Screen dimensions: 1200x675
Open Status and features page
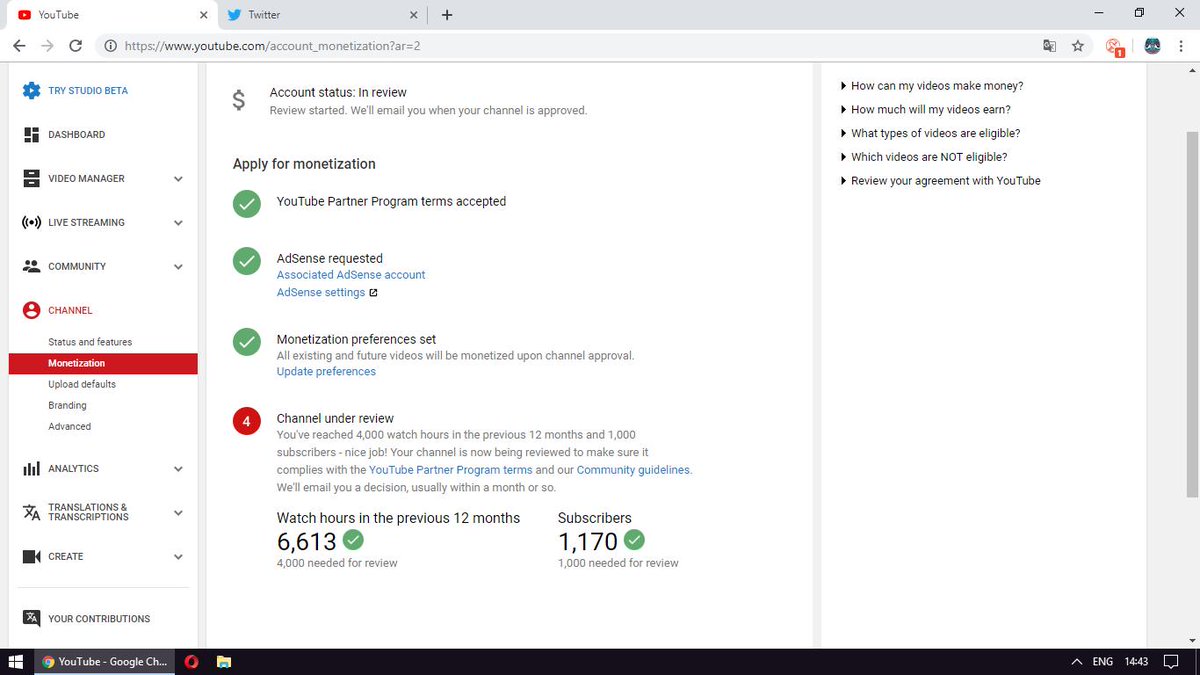tap(90, 342)
